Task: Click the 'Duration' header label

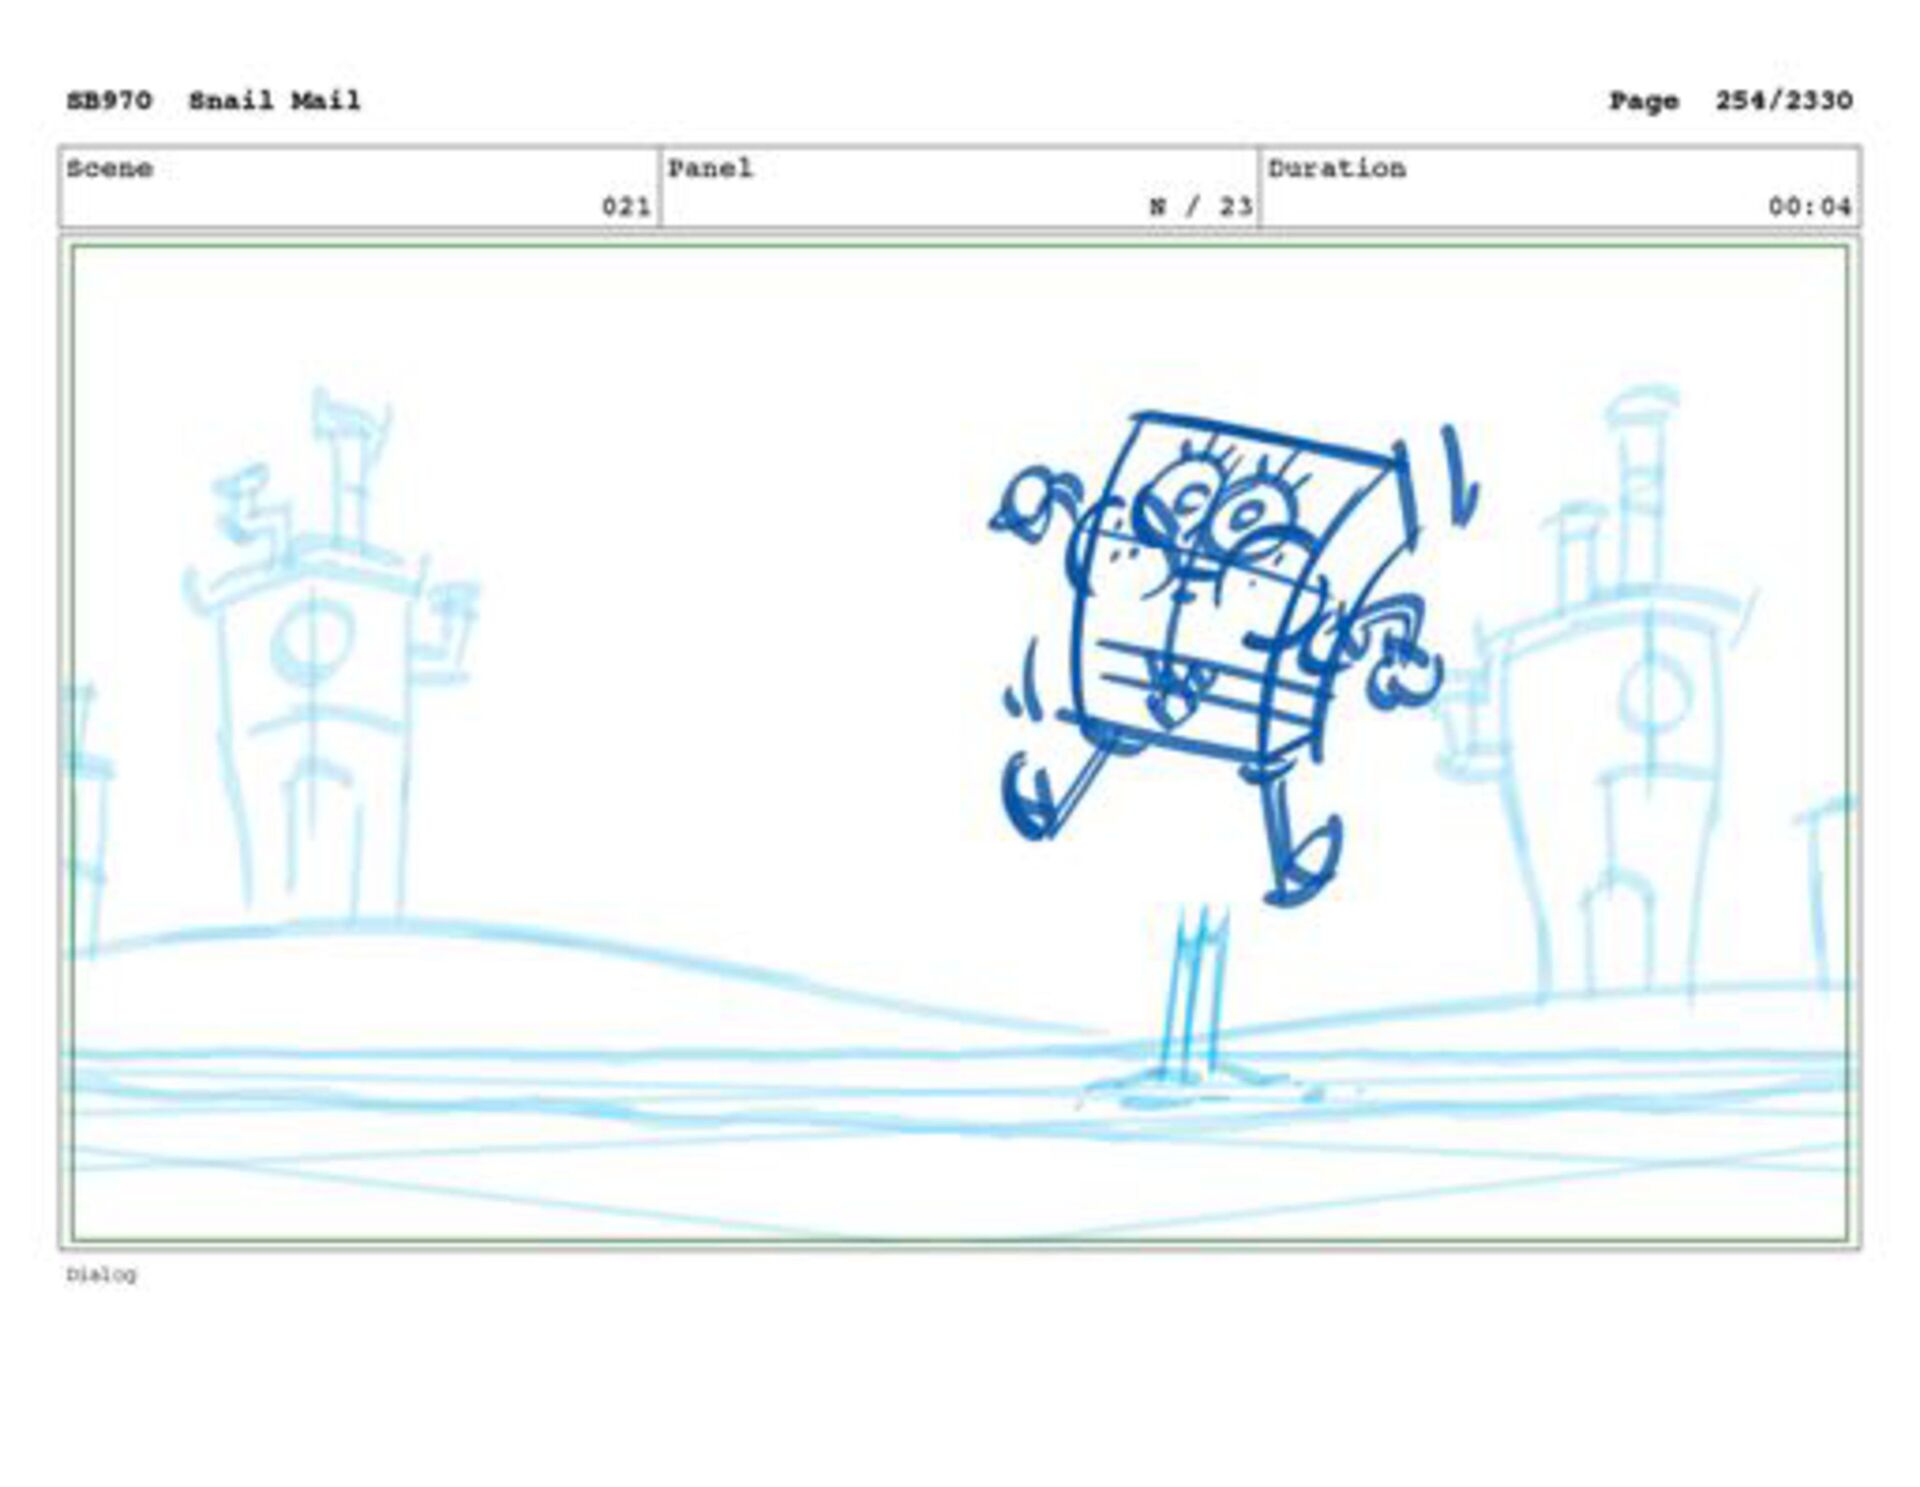Action: pyautogui.click(x=1337, y=168)
